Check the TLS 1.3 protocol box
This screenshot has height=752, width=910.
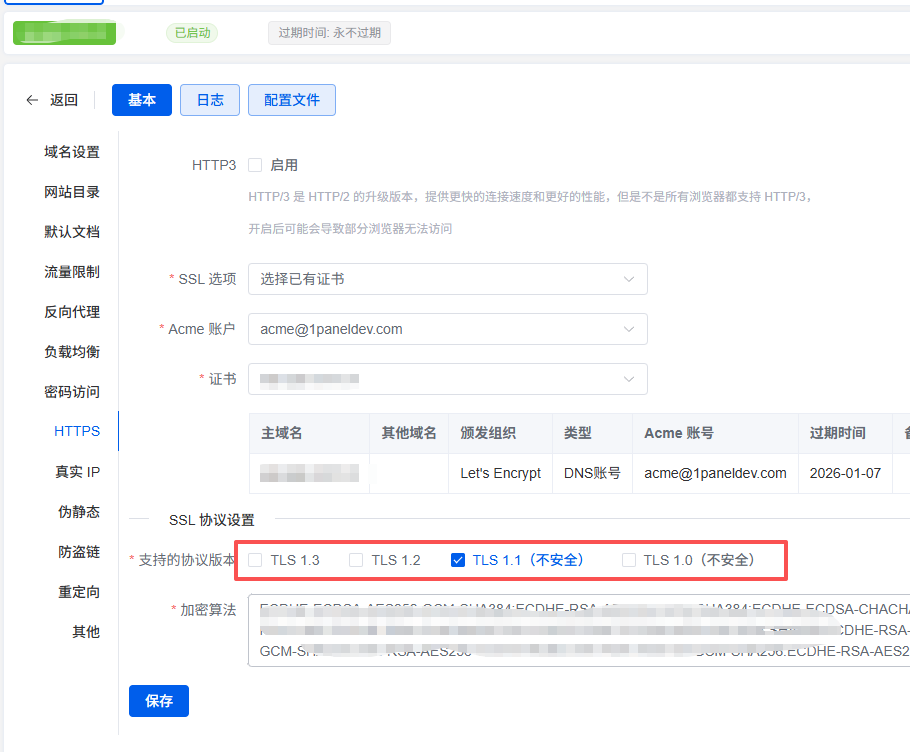point(256,560)
